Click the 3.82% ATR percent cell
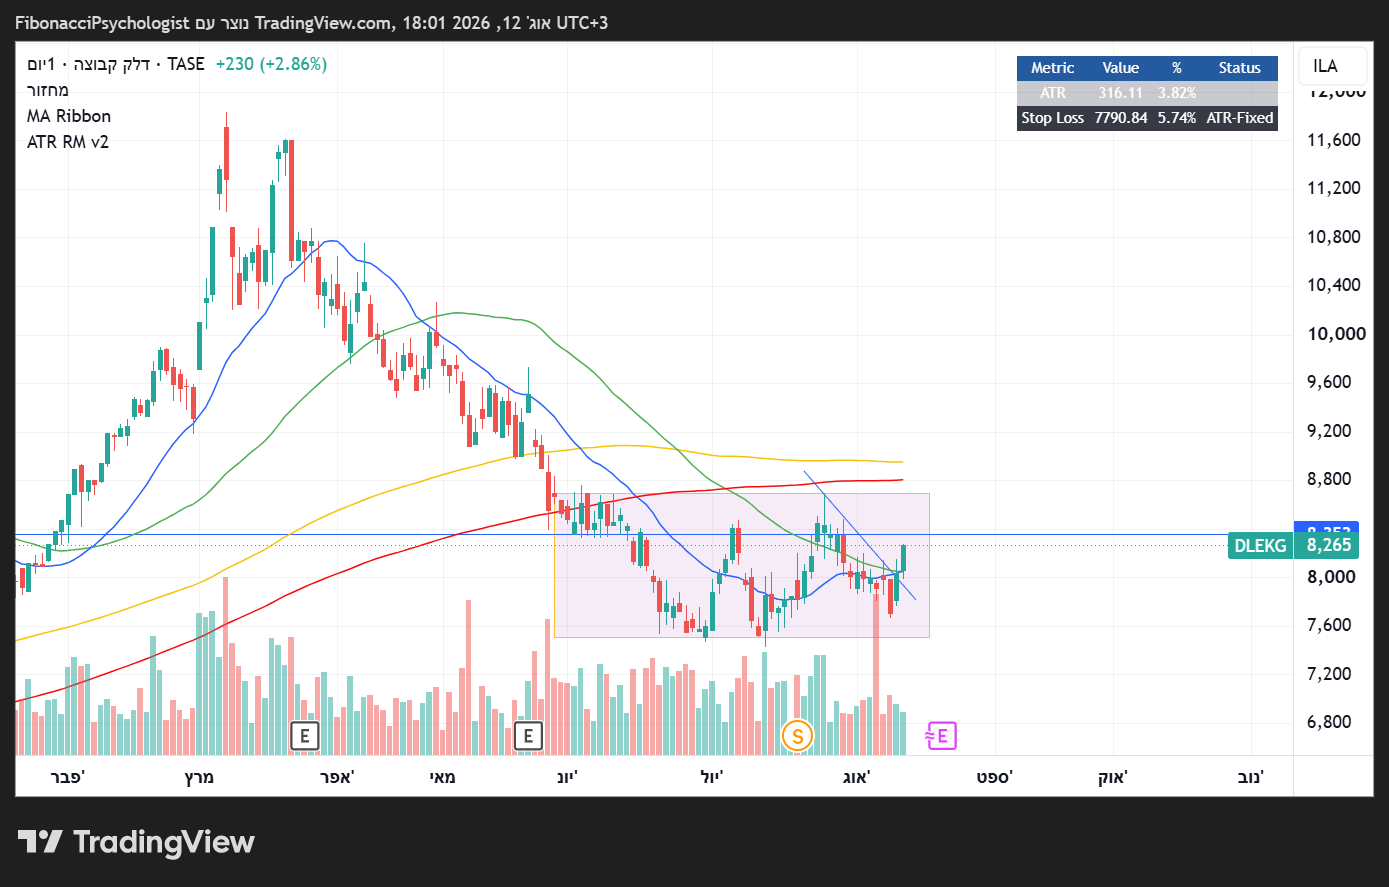This screenshot has width=1389, height=887. point(1177,93)
